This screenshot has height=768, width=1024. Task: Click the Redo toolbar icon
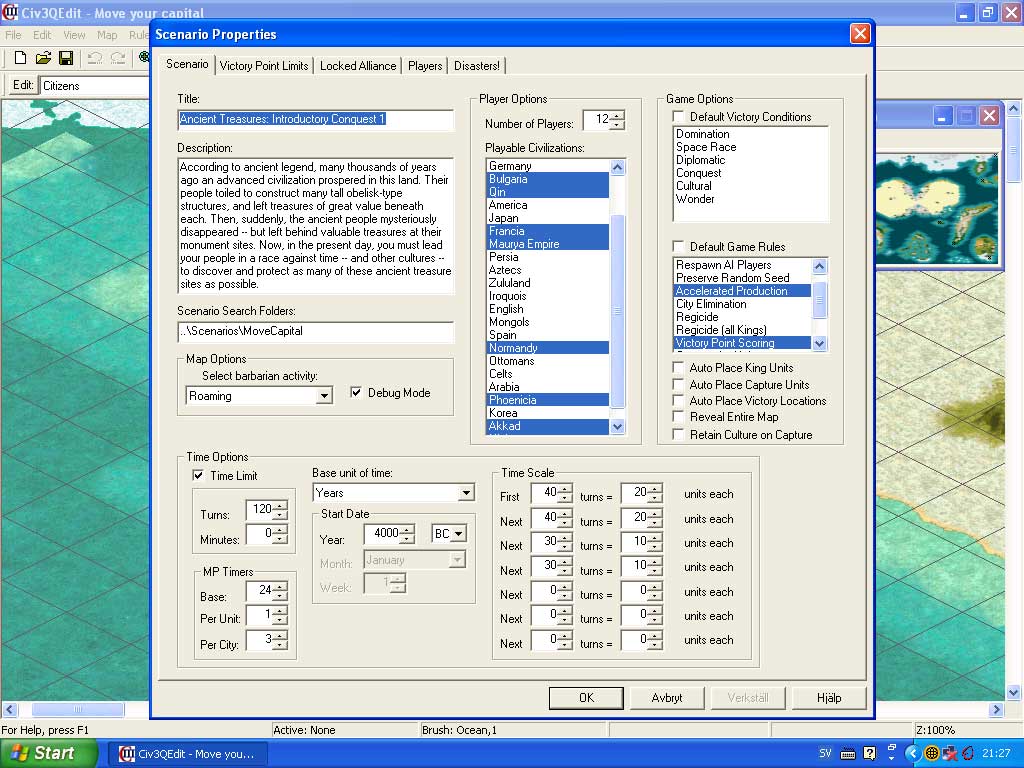118,58
